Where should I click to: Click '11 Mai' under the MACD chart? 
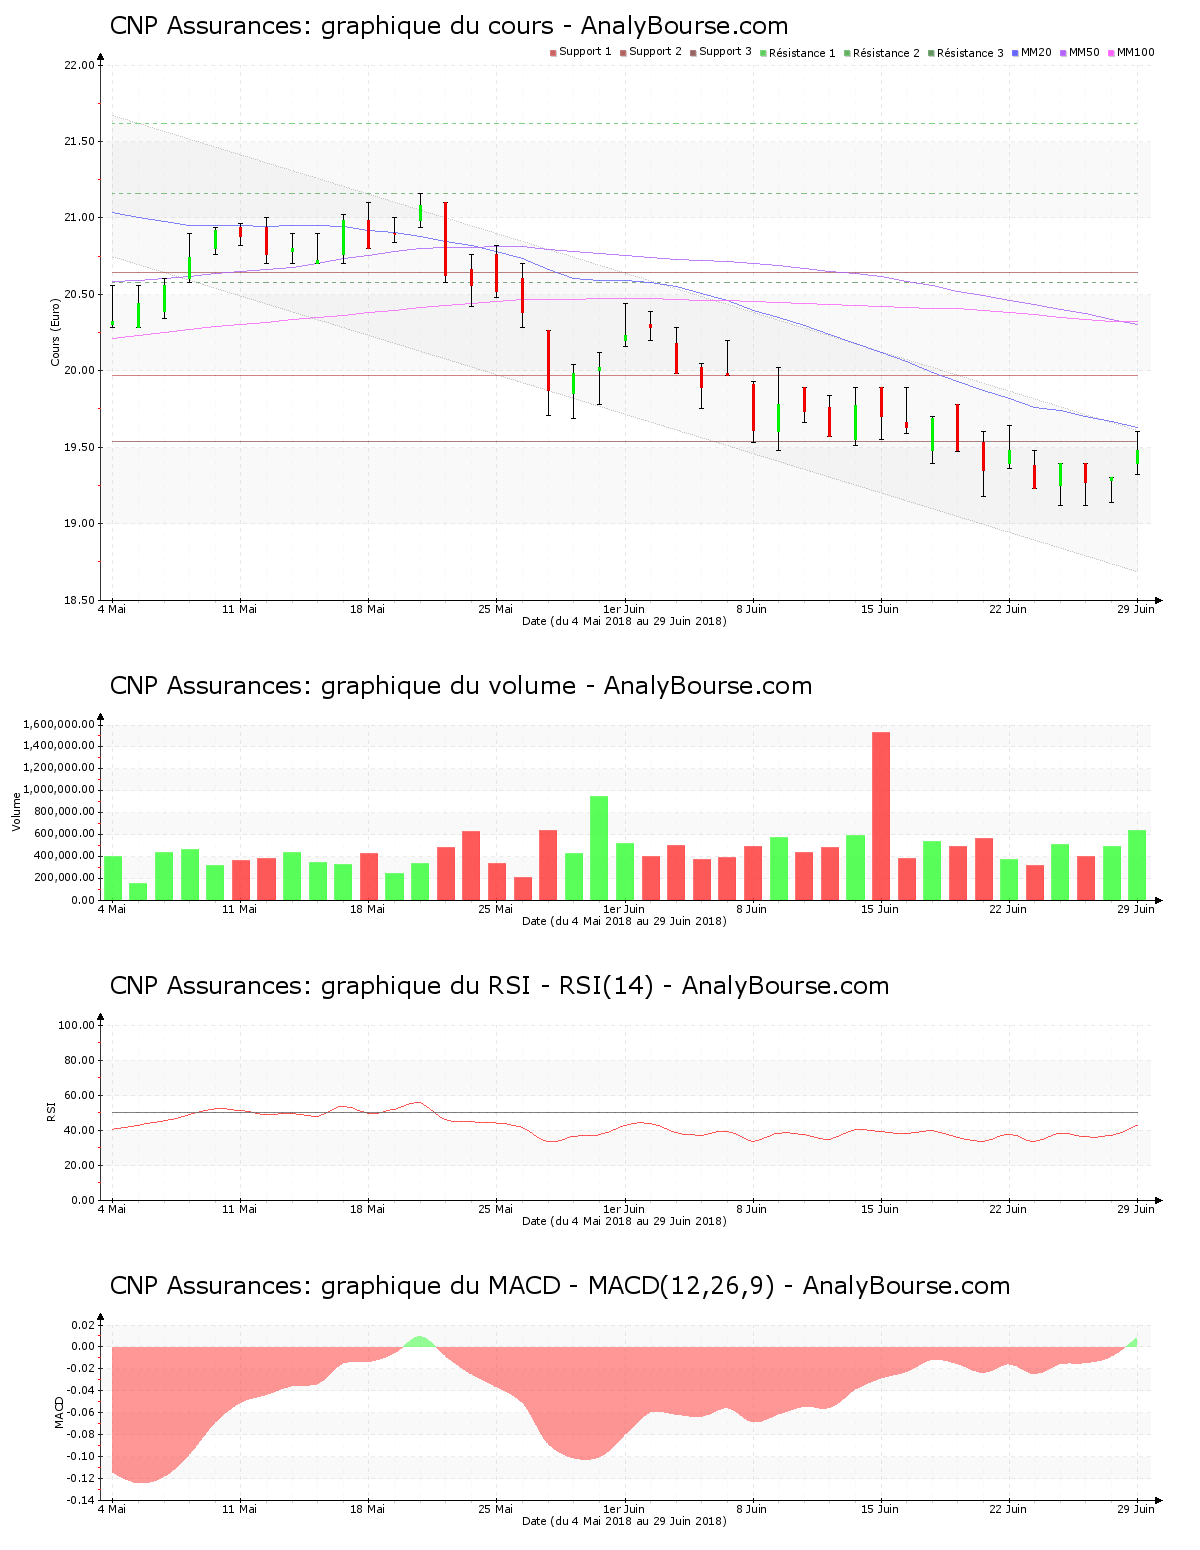[x=240, y=1509]
